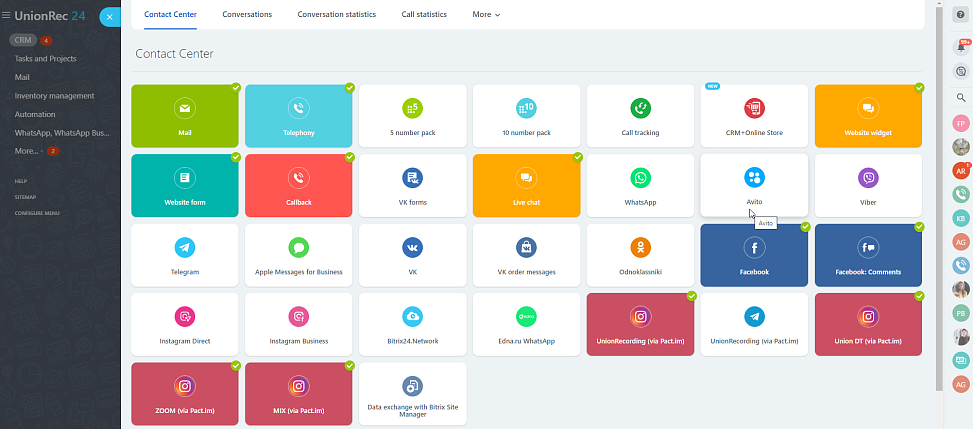Image resolution: width=973 pixels, height=429 pixels.
Task: Open the Telegram channel tile
Action: click(185, 255)
